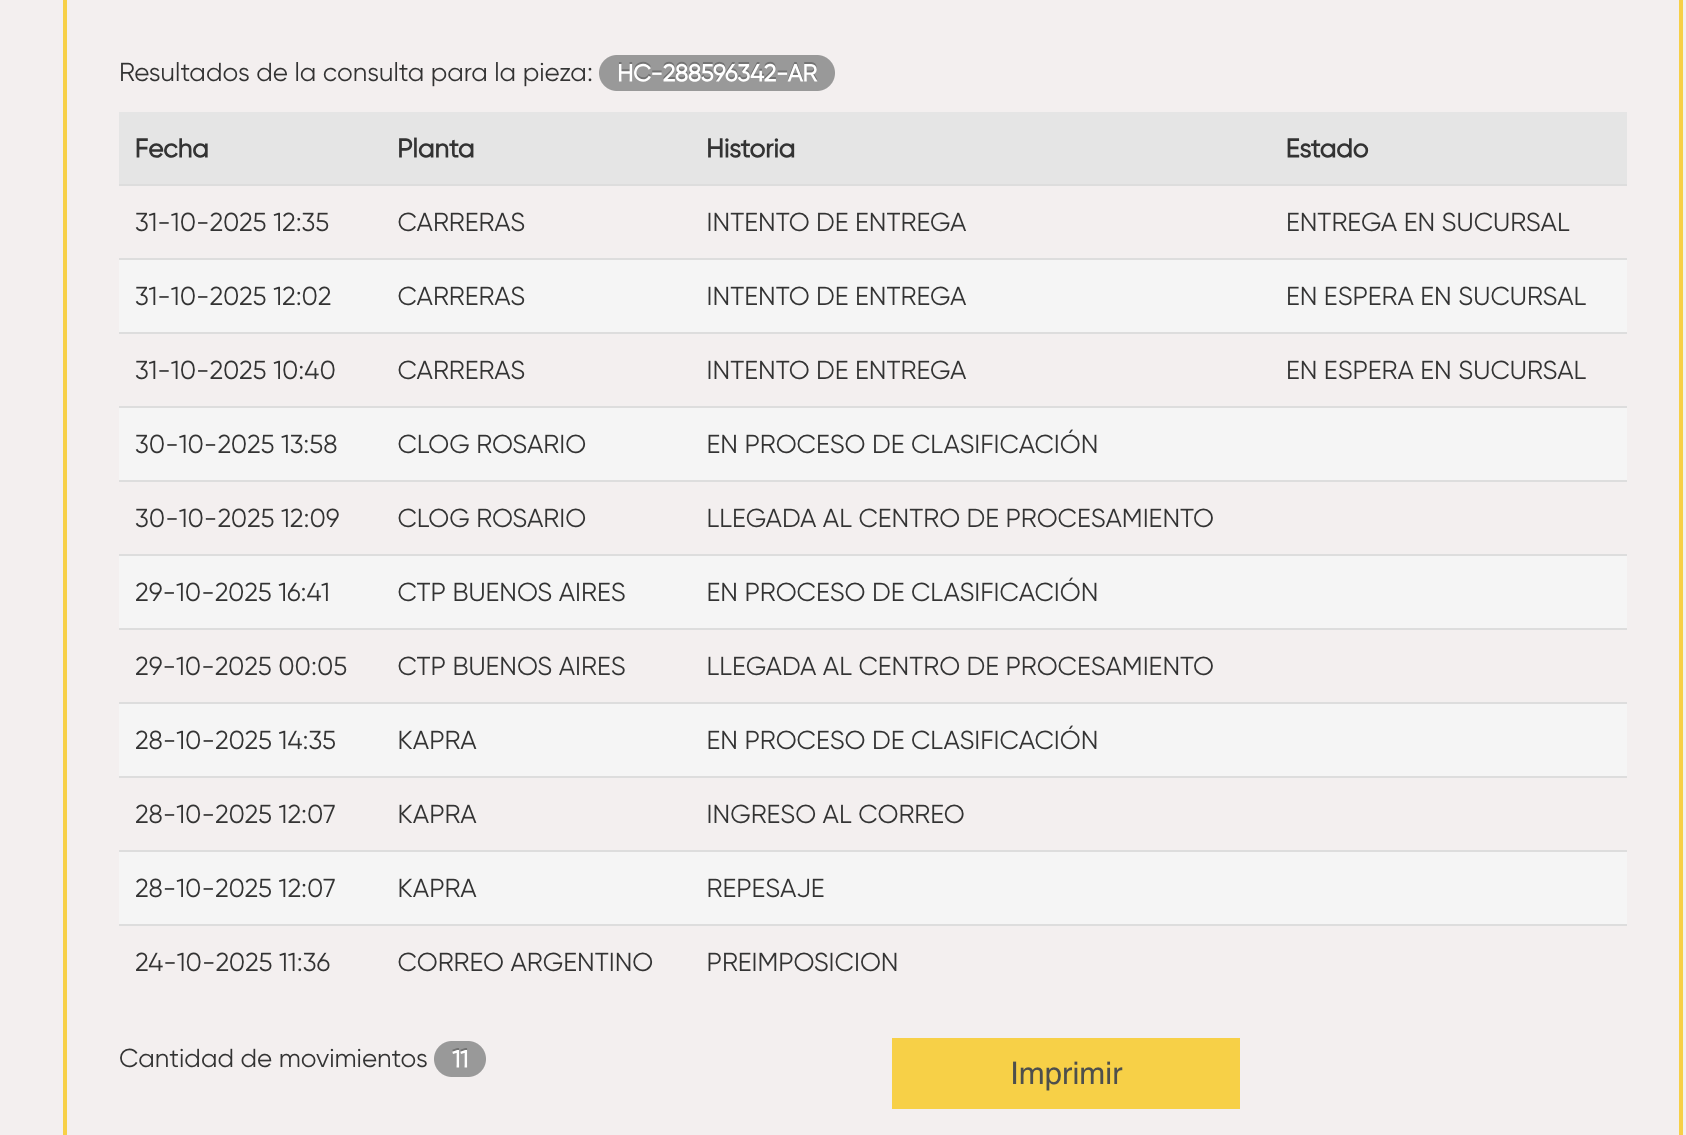Select the Planta column header

436,149
